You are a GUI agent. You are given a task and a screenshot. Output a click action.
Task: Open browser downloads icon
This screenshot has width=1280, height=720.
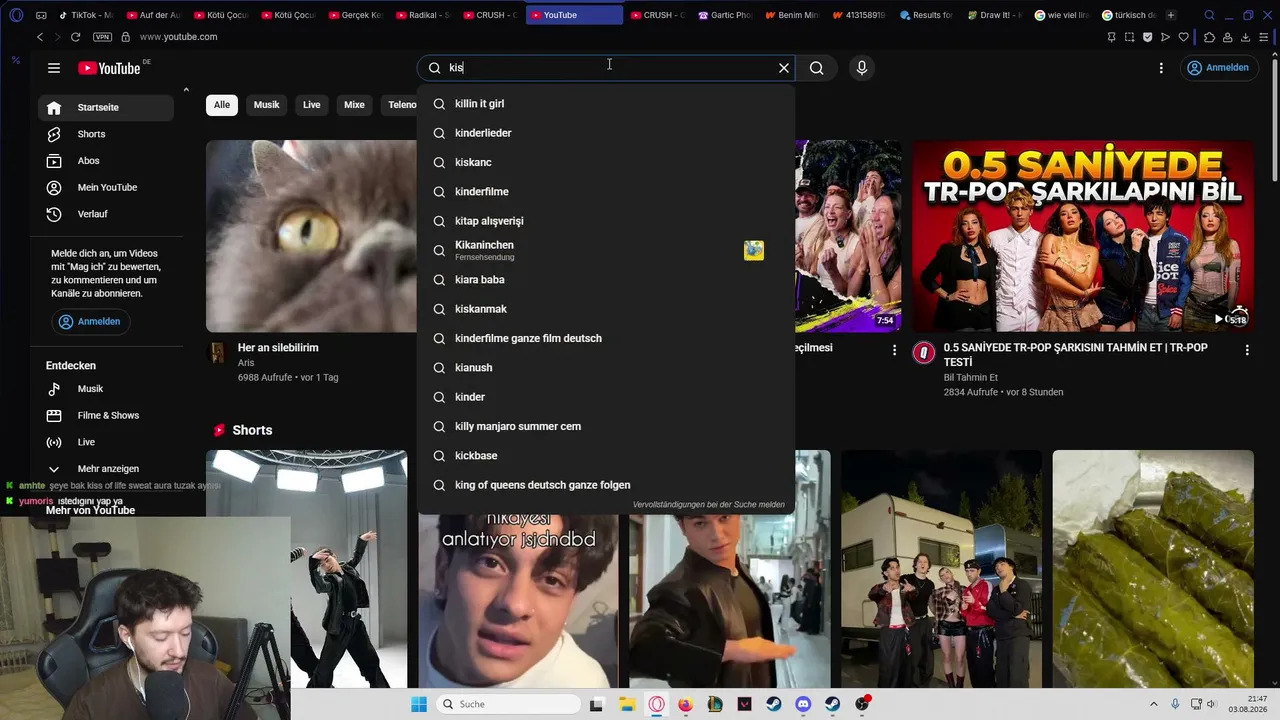(x=1246, y=37)
